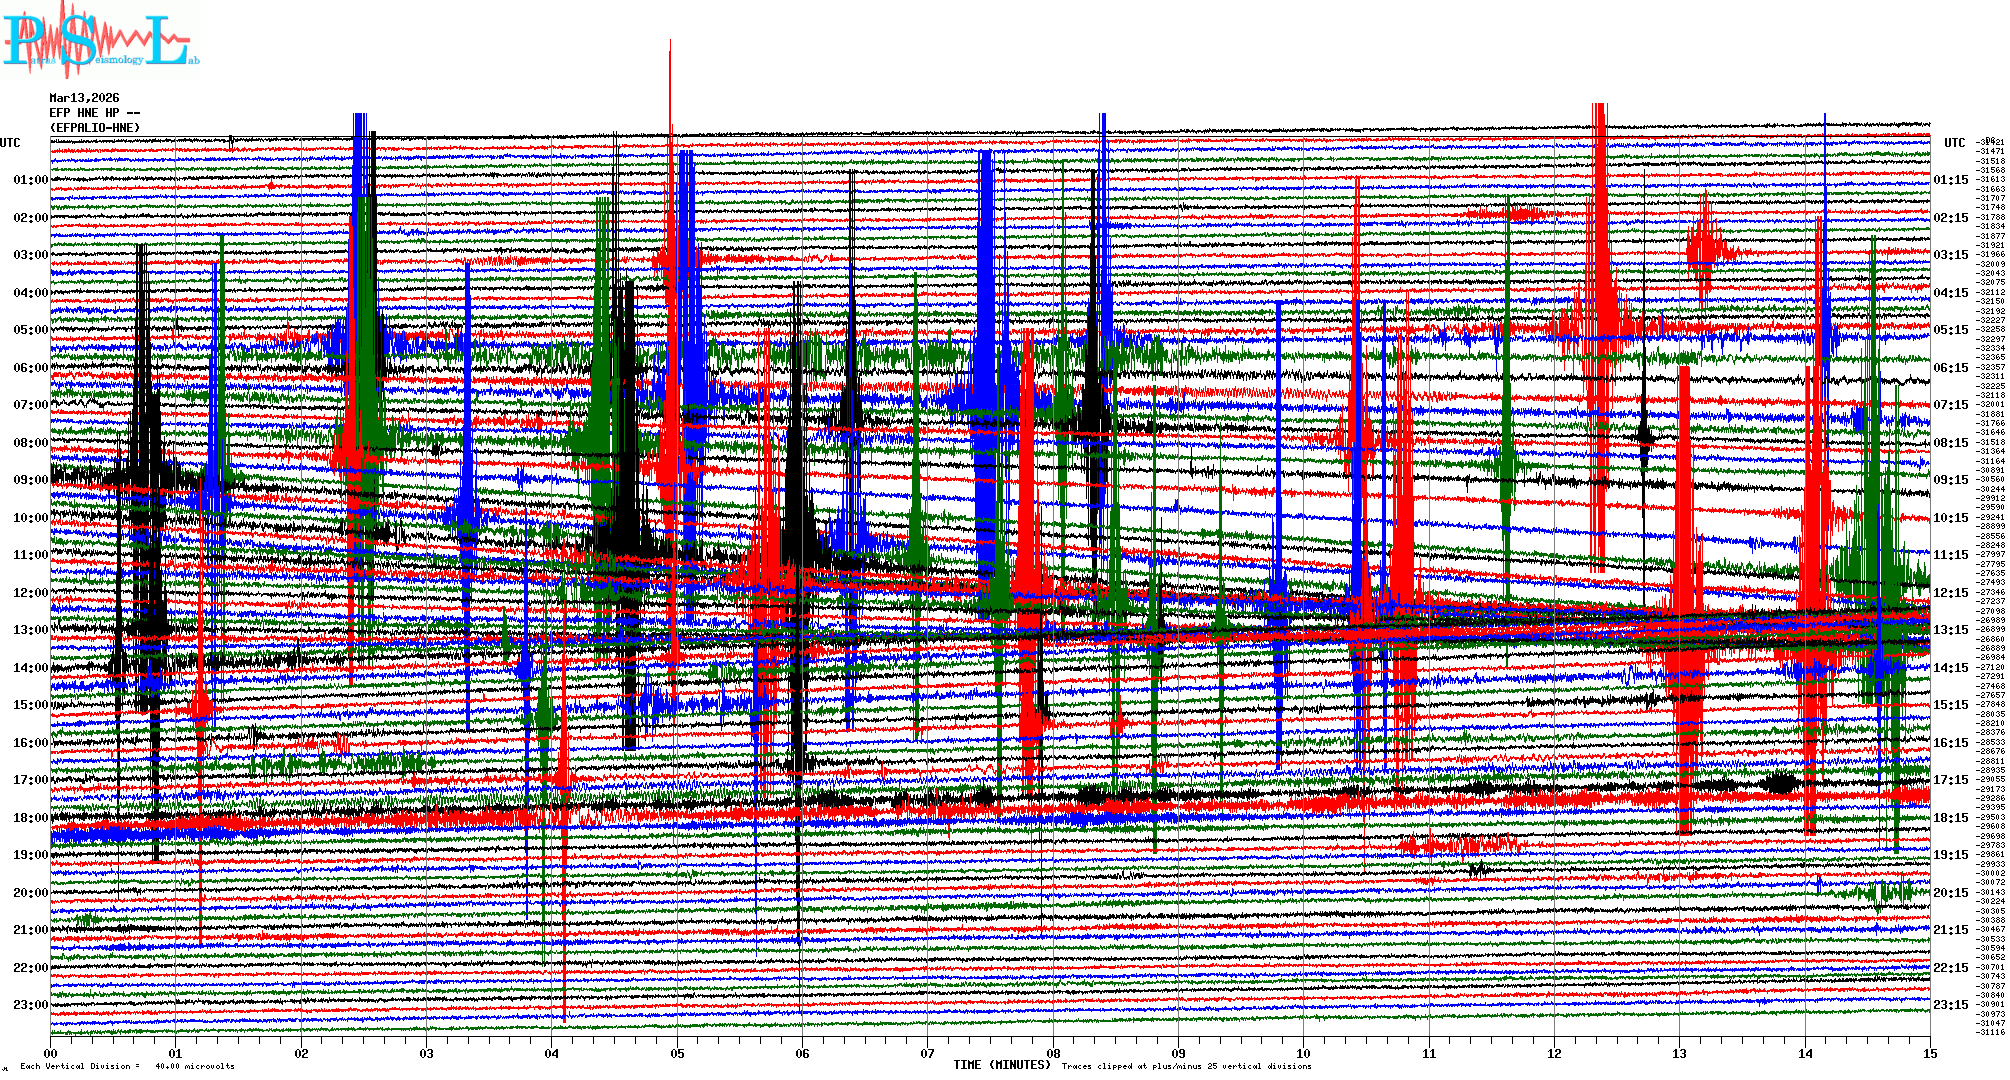The width and height of the screenshot is (2010, 1080).
Task: Click minute 00 tick on bottom axis
Action: click(x=51, y=1053)
